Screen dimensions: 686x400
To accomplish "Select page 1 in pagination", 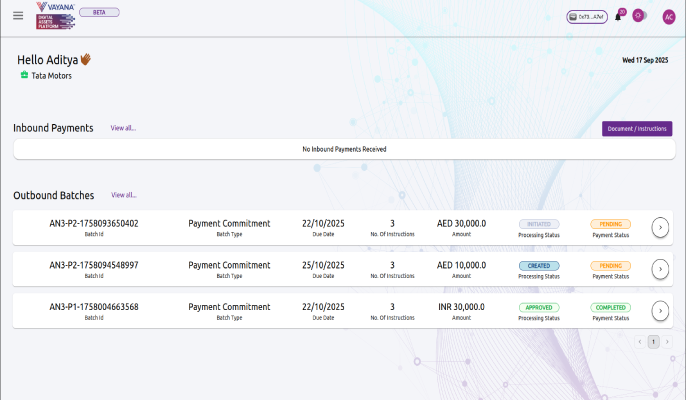I will [653, 342].
